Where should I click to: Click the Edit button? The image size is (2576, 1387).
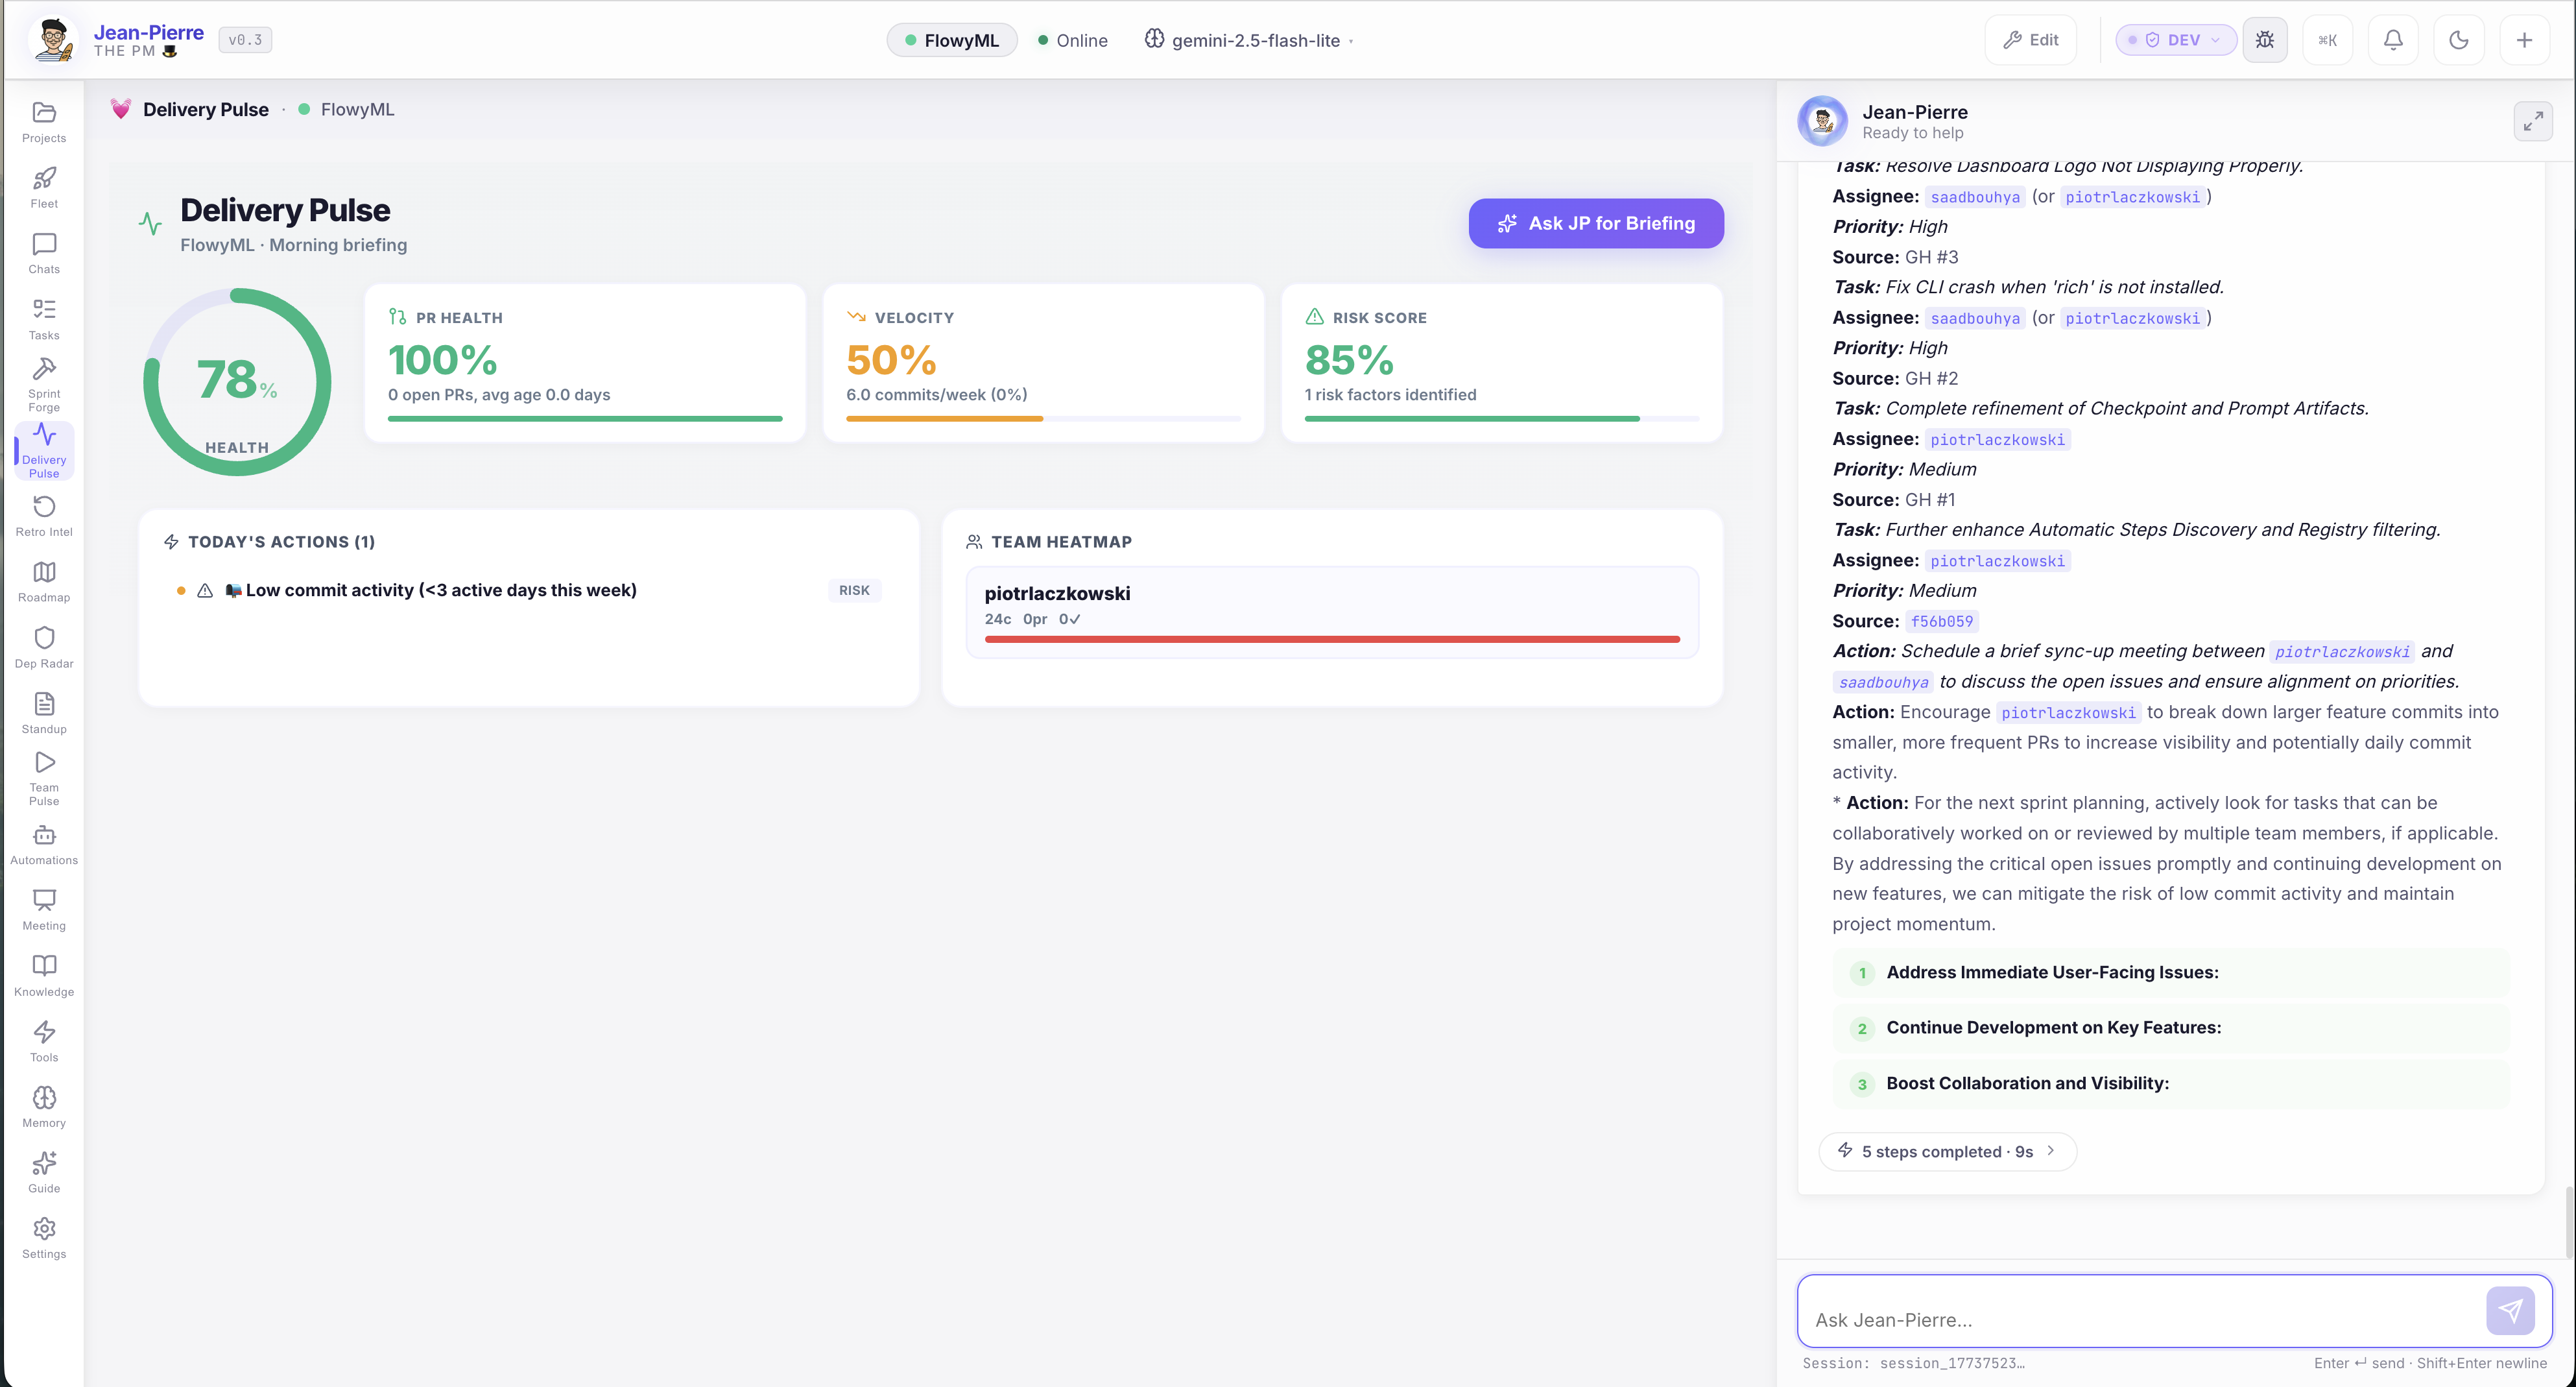(2030, 40)
